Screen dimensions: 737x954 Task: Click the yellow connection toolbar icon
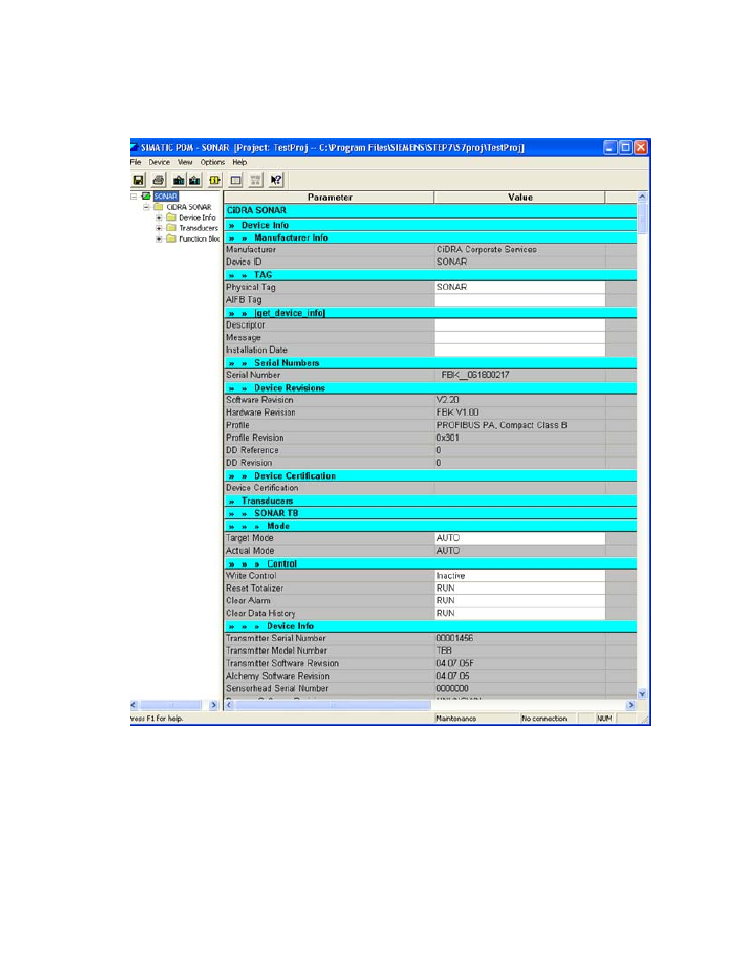pyautogui.click(x=215, y=180)
